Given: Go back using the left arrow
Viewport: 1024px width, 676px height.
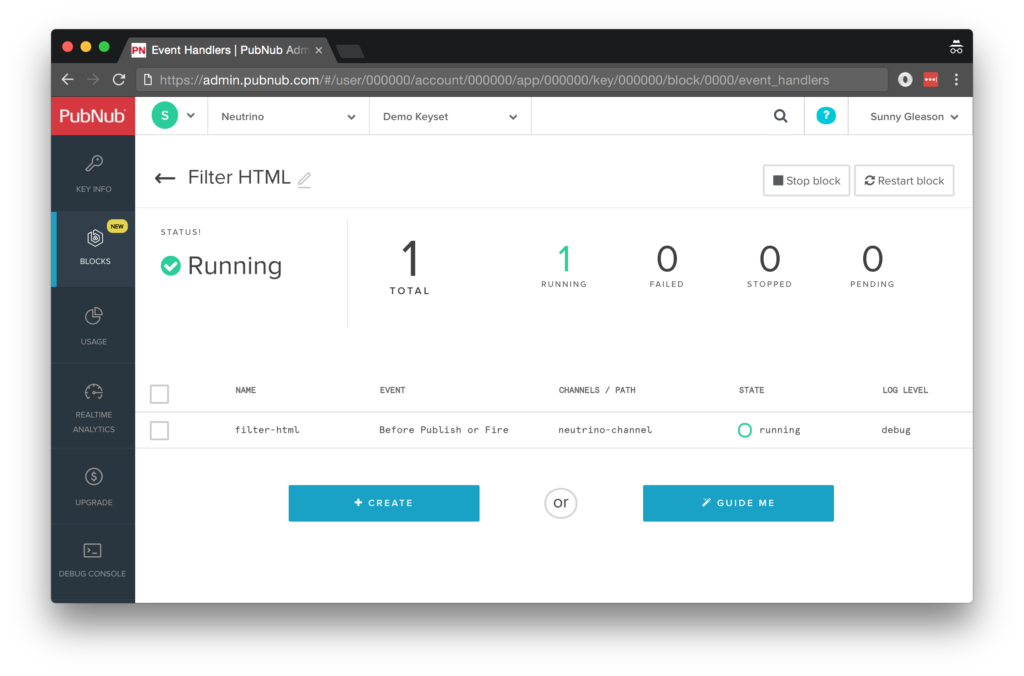Looking at the screenshot, I should [x=165, y=179].
